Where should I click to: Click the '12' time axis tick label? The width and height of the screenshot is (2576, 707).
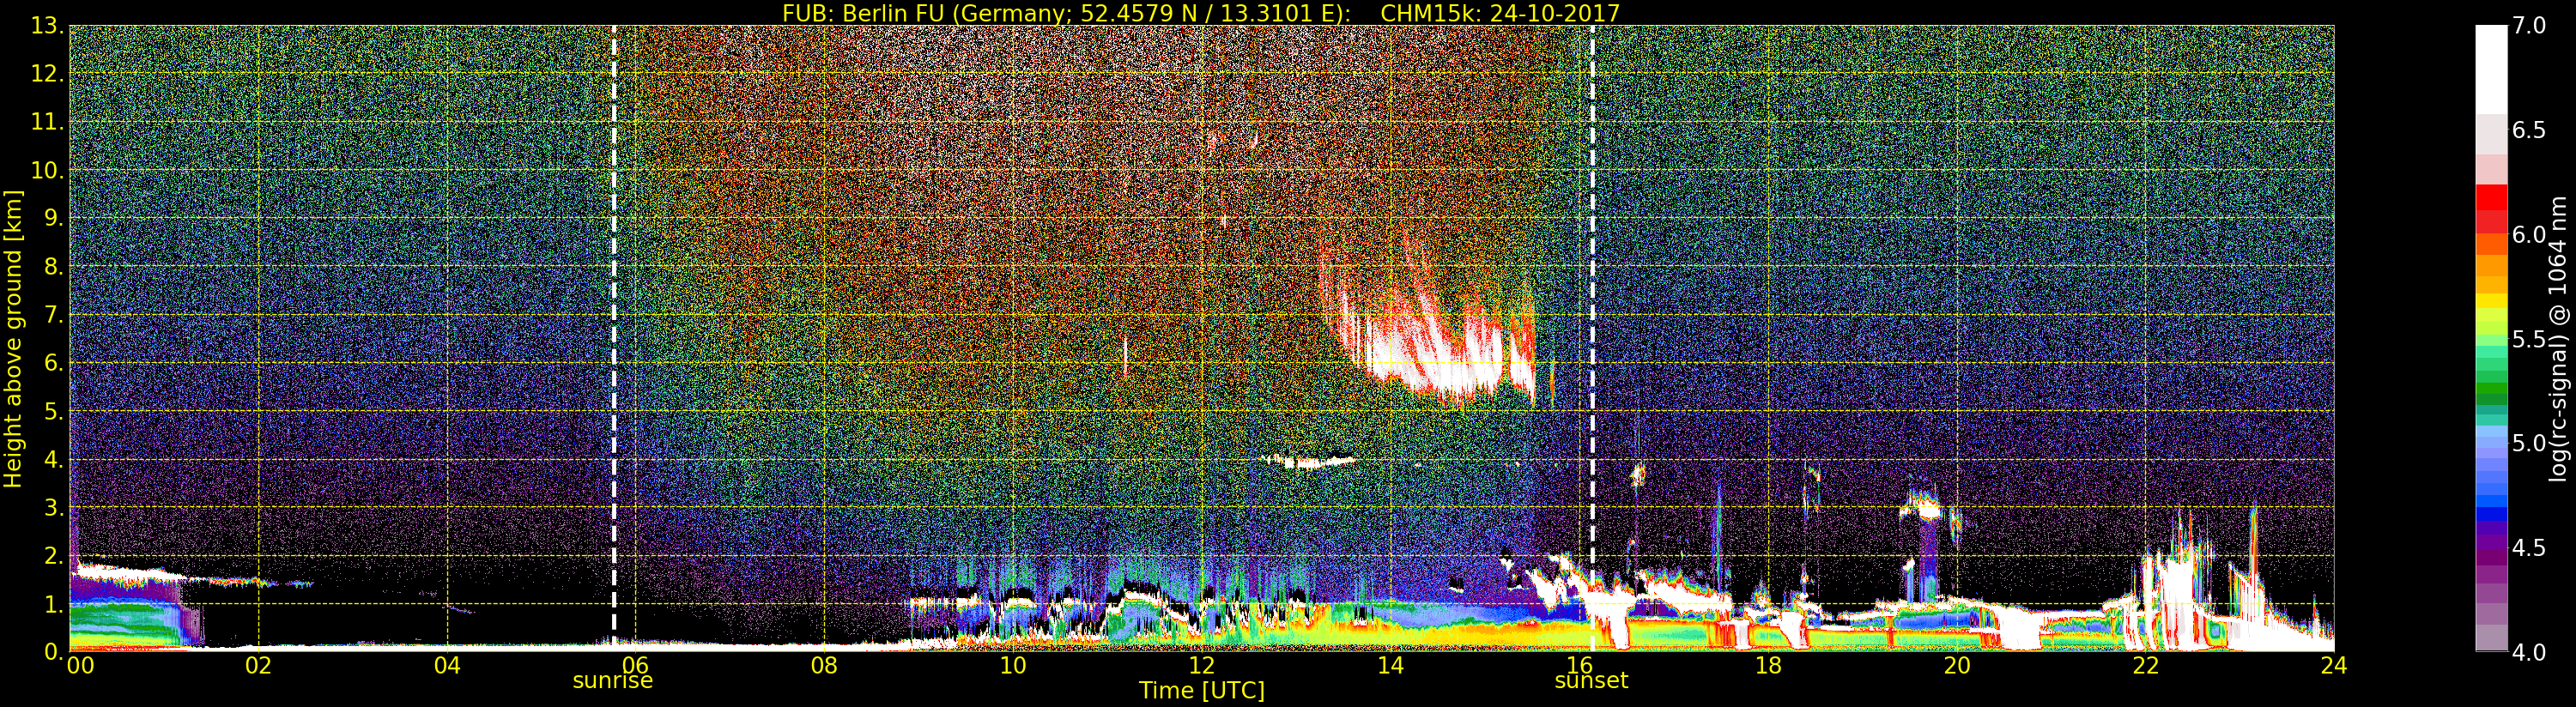[1202, 665]
